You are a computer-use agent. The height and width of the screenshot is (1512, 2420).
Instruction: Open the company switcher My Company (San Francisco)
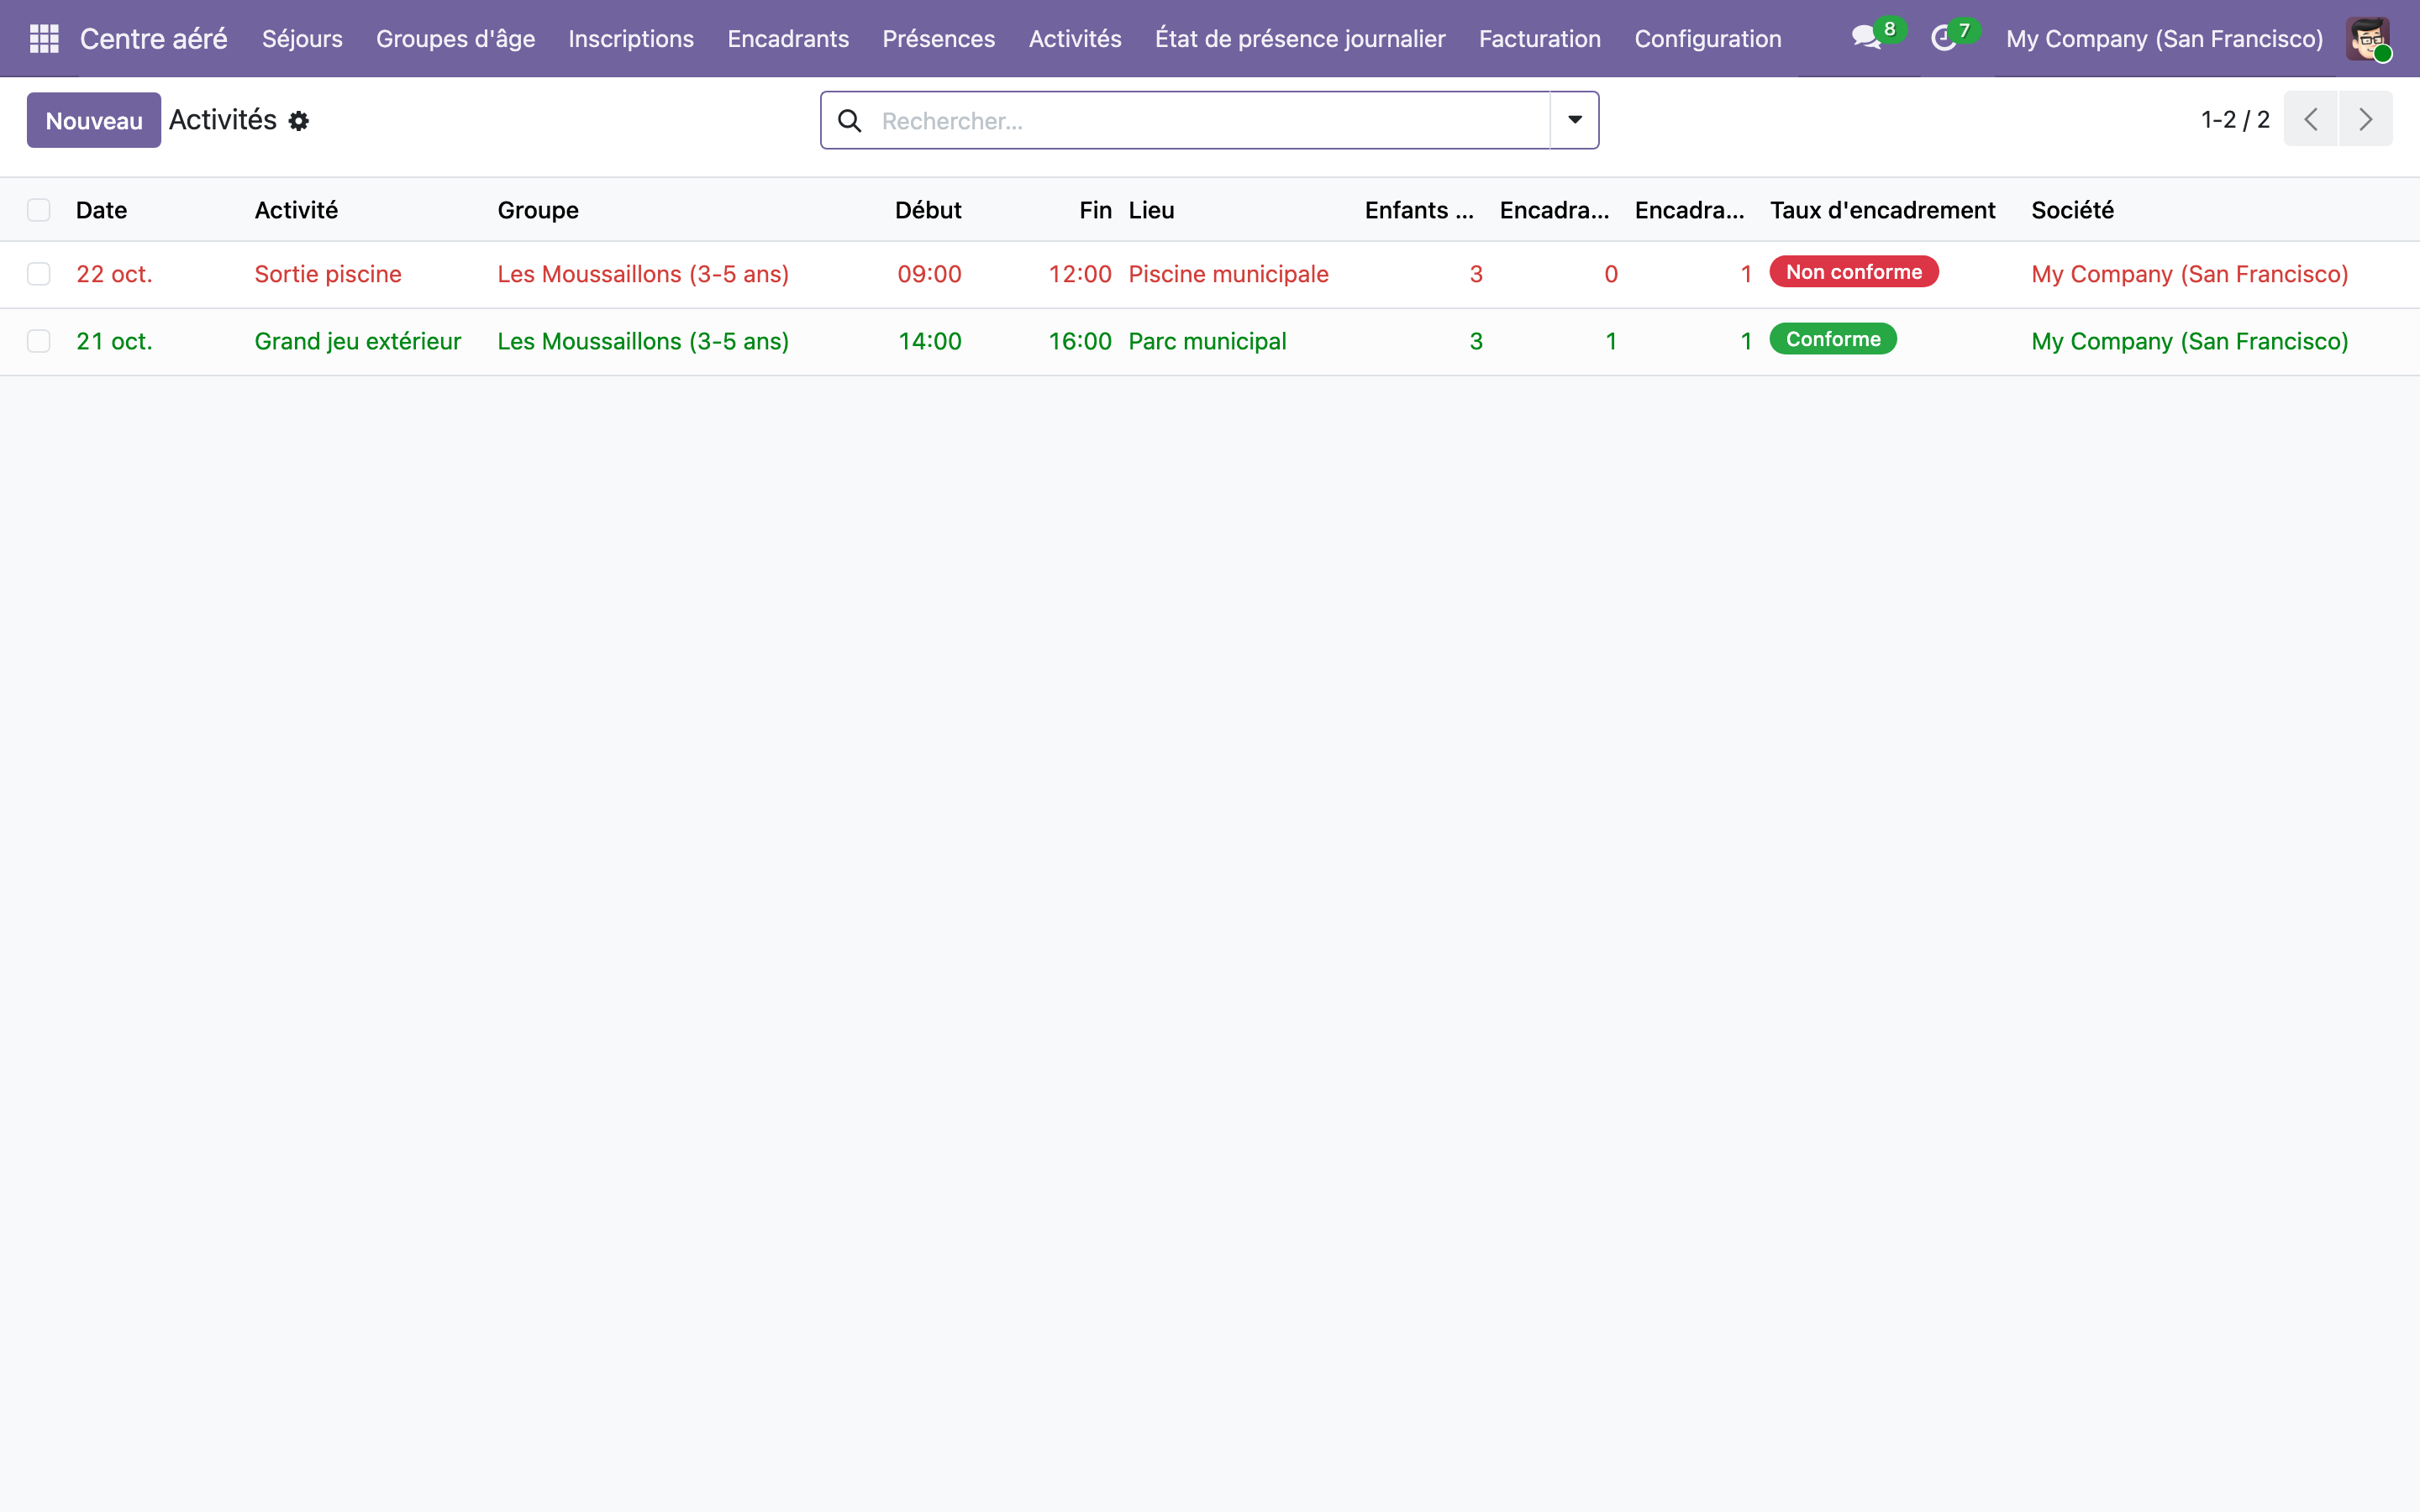(x=2164, y=39)
